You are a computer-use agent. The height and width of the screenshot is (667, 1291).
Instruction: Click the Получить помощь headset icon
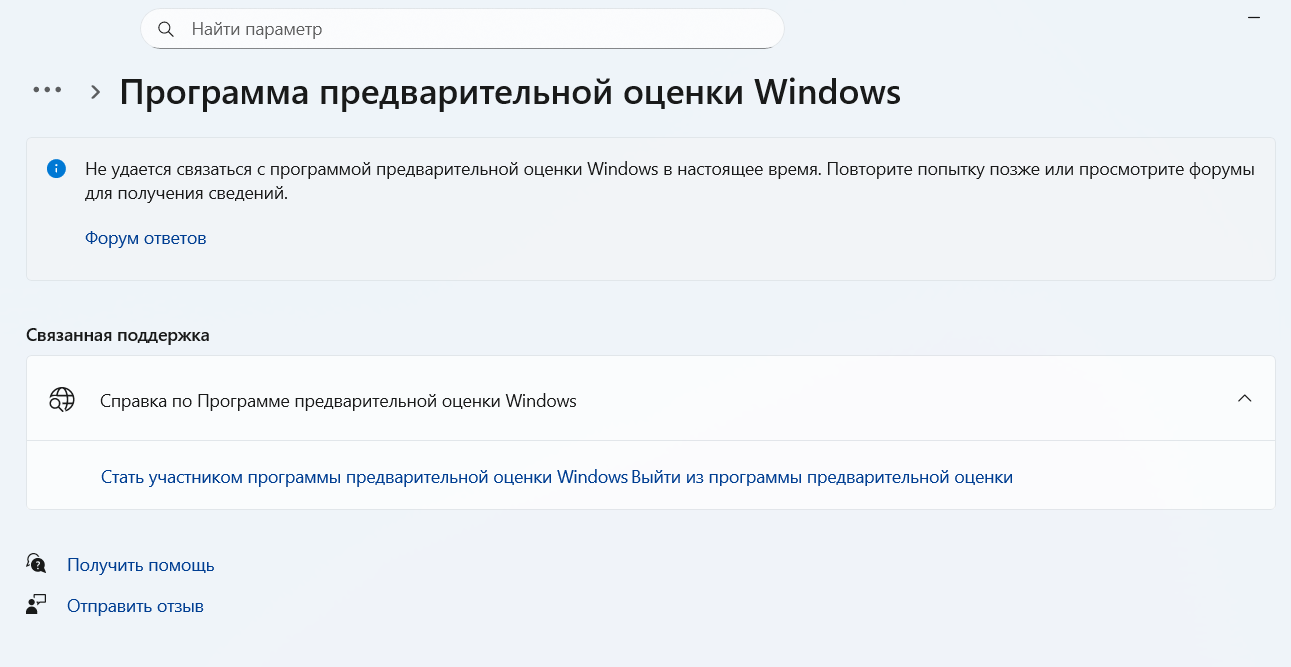[37, 563]
